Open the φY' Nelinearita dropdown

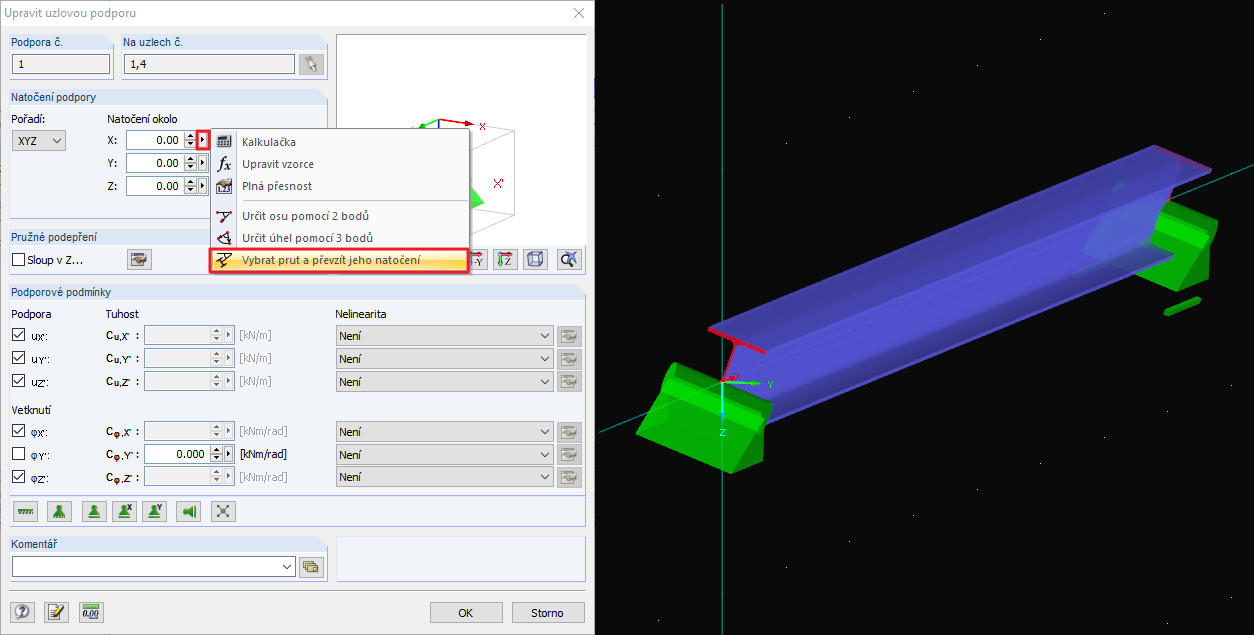pos(444,454)
